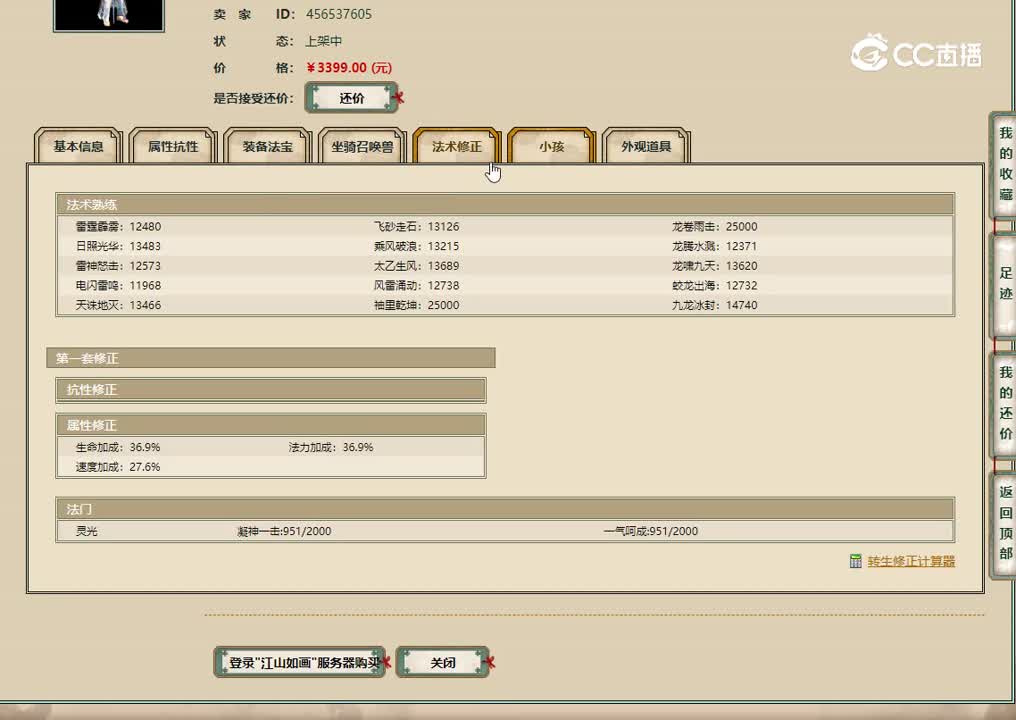This screenshot has width=1016, height=720.
Task: Click 乘风破浪: 13215 entry
Action: [416, 246]
